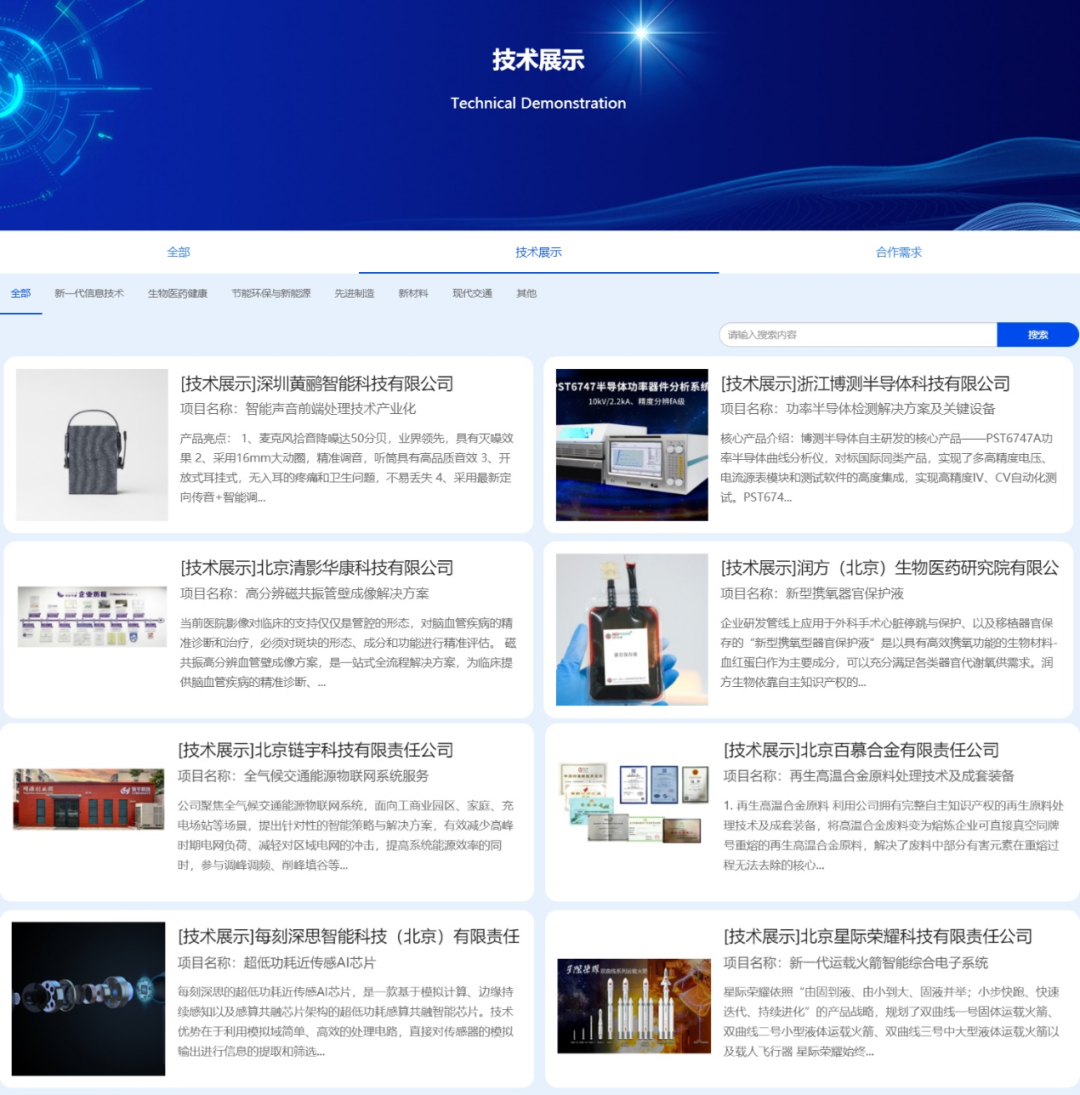The height and width of the screenshot is (1095, 1080).
Task: Select the 技术展示 tab
Action: (538, 253)
